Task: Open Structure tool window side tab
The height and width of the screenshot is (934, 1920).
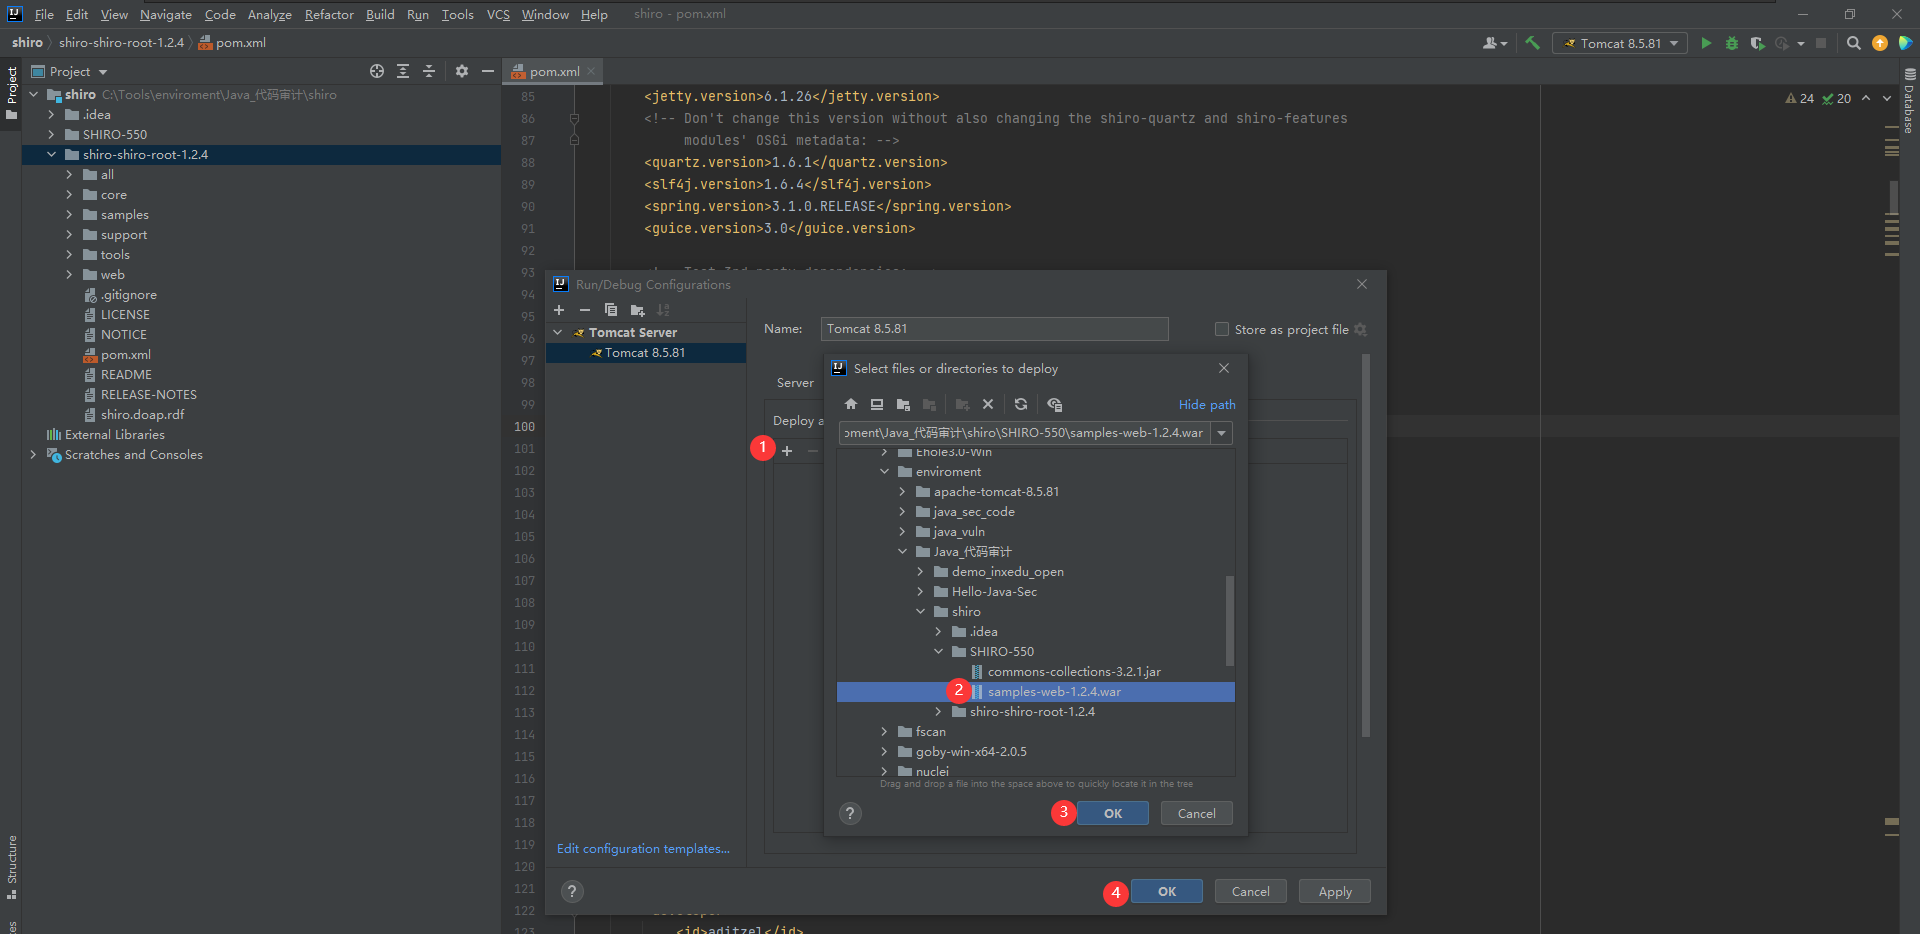Action: [12, 866]
